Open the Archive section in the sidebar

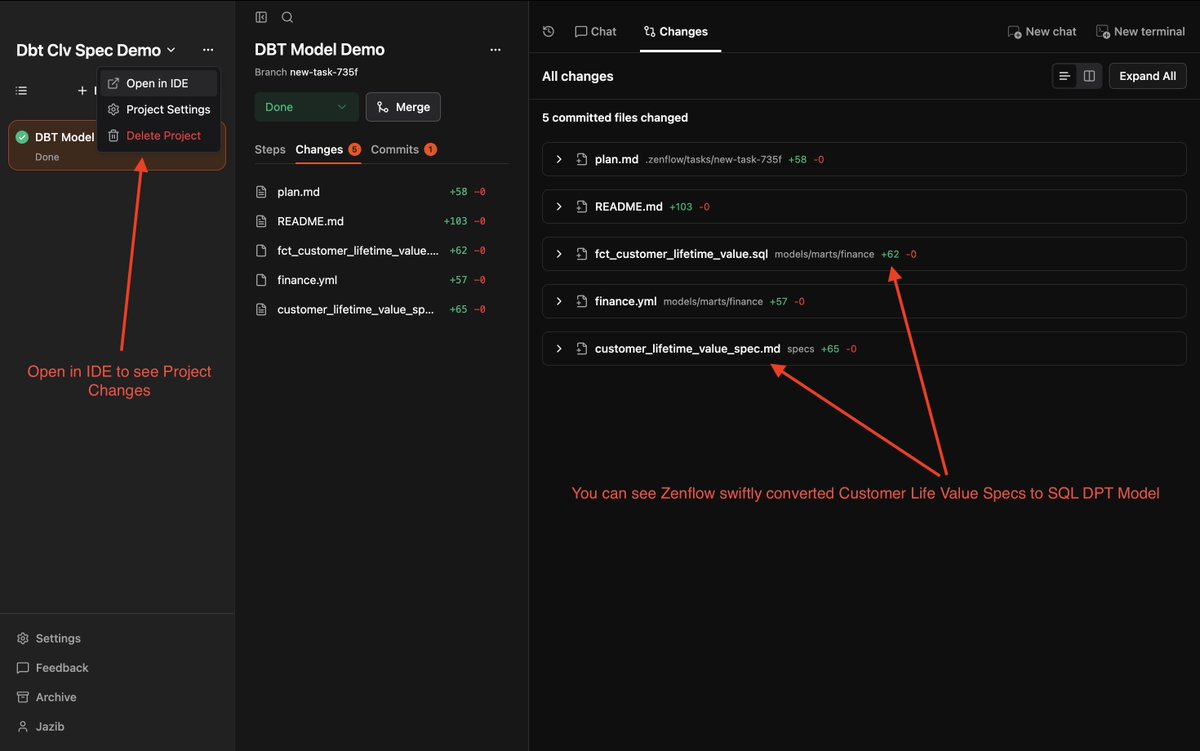point(57,697)
